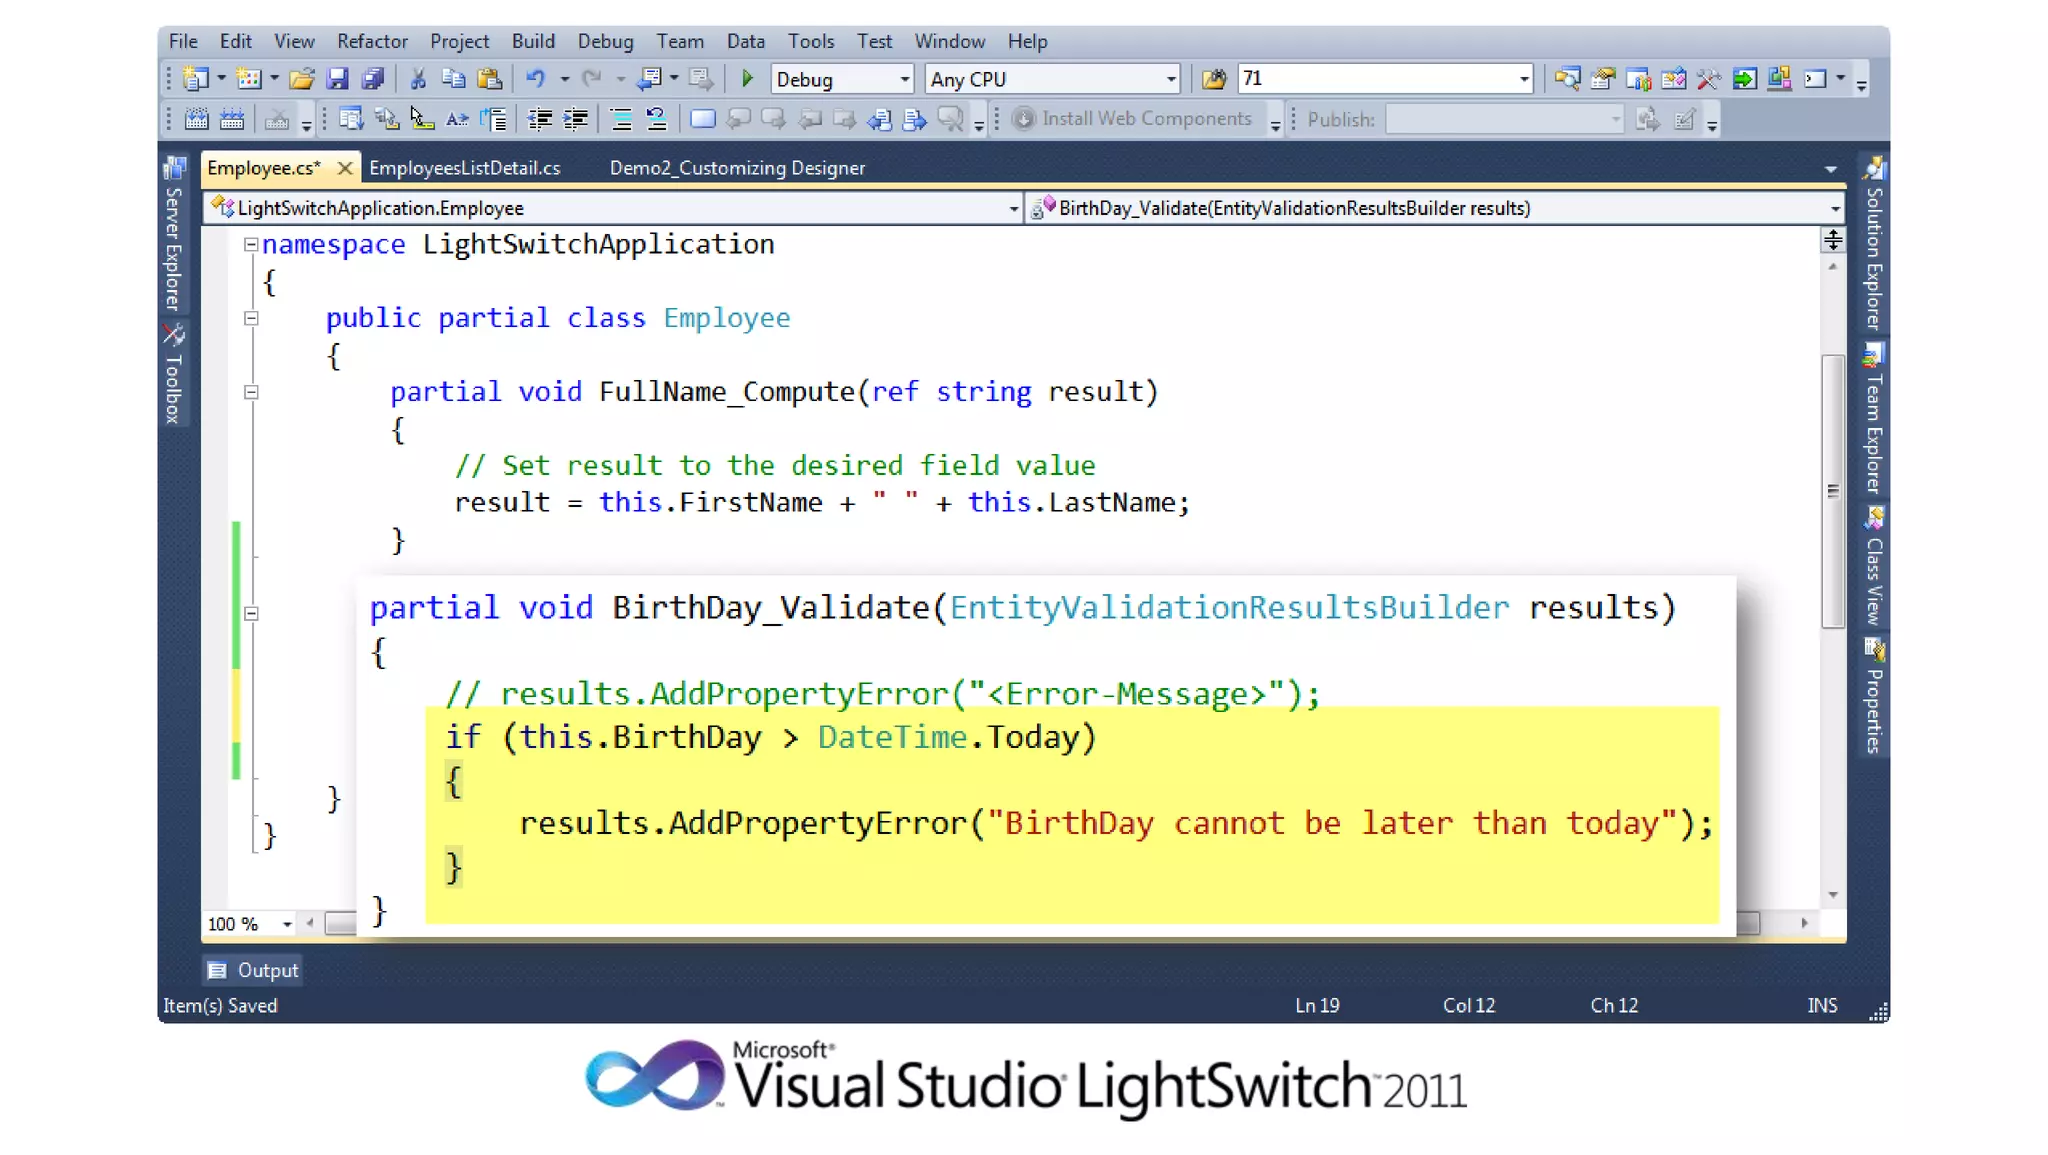Viewport: 2048px width, 1155px height.
Task: Expand the BirthDay_Validate members dropdown
Action: click(1834, 208)
